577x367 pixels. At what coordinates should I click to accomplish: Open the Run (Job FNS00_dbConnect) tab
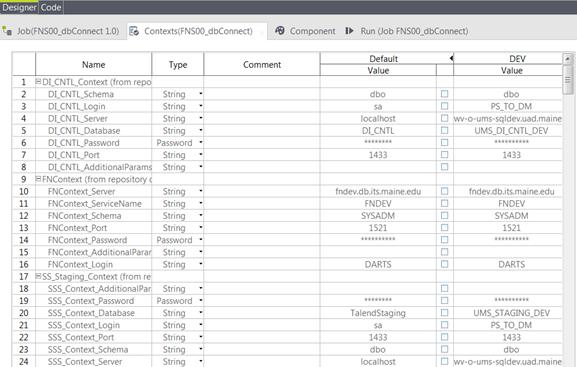[414, 31]
